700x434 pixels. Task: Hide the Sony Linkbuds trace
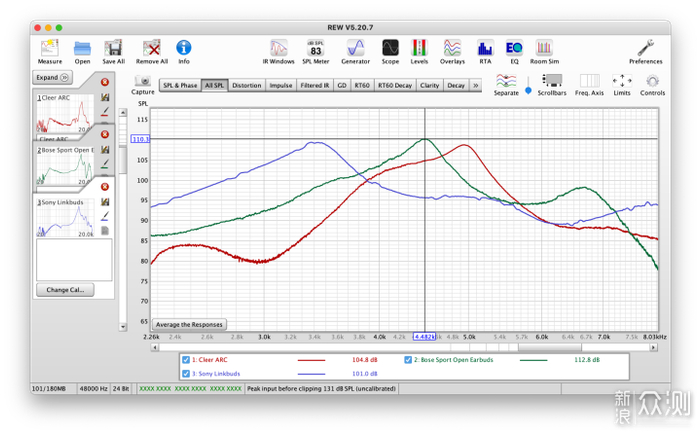(x=186, y=373)
